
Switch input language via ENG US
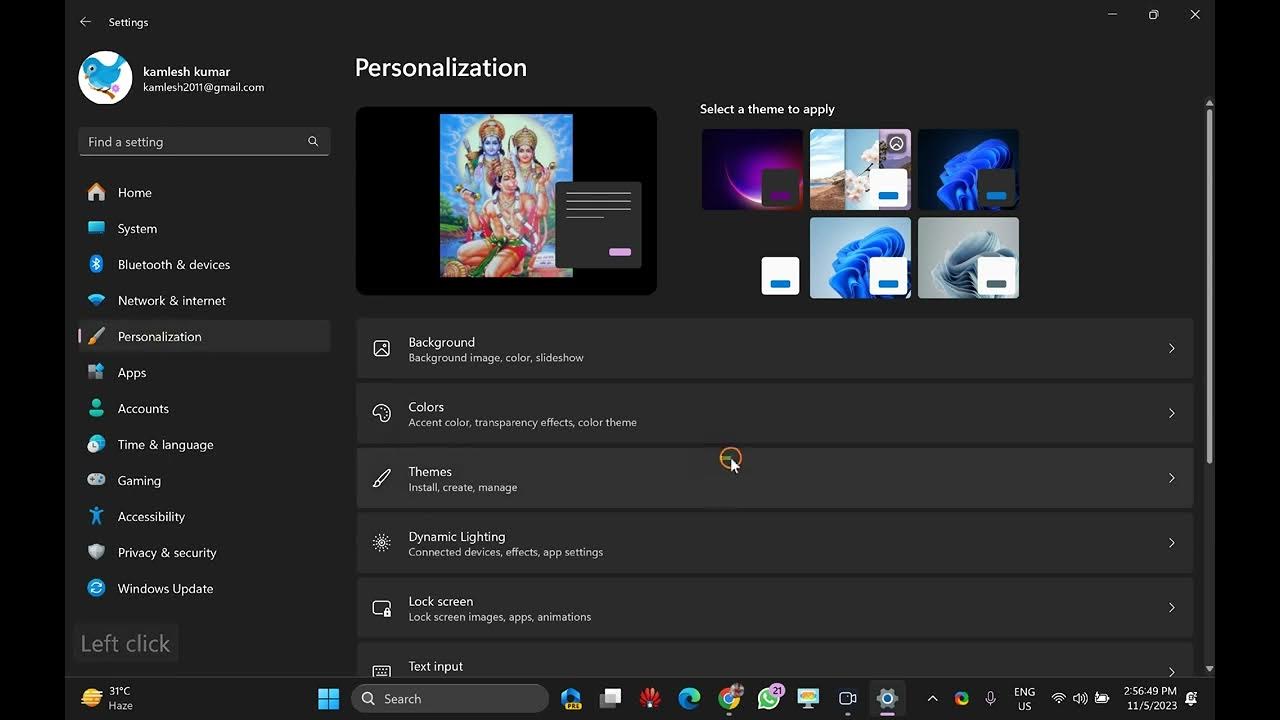(x=1024, y=699)
